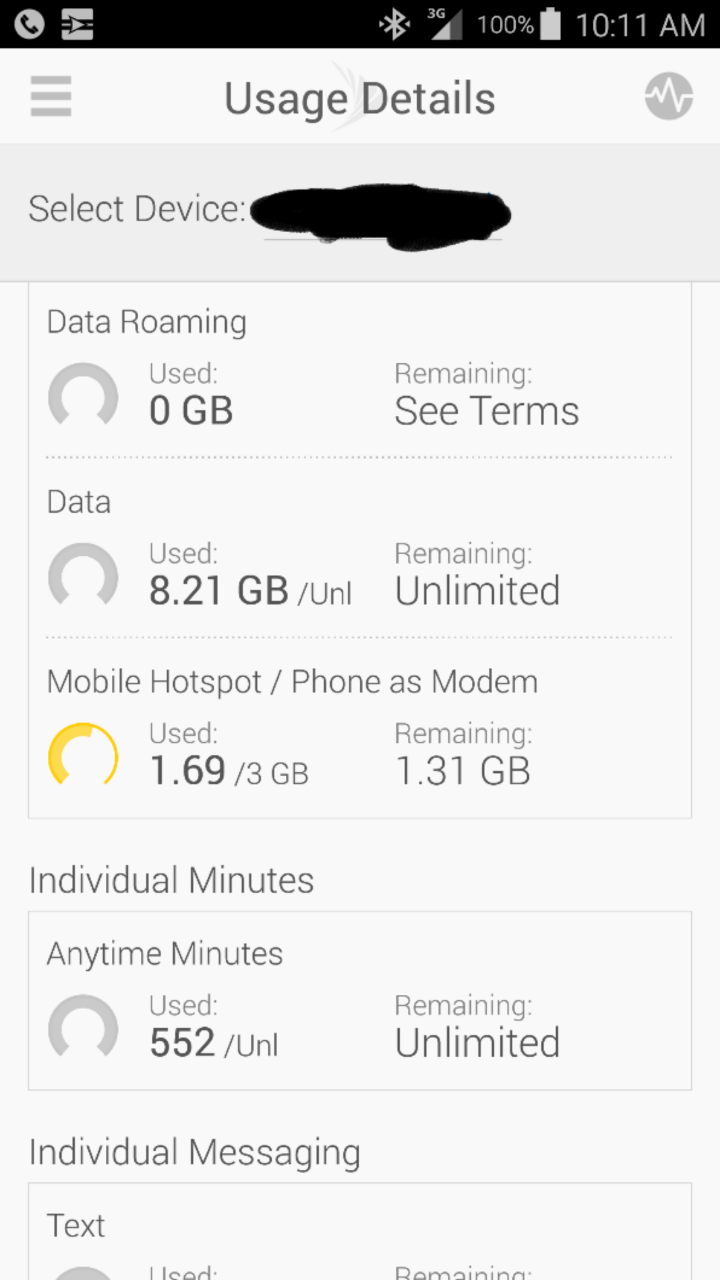
Task: Tap the Usage Details title
Action: point(360,99)
